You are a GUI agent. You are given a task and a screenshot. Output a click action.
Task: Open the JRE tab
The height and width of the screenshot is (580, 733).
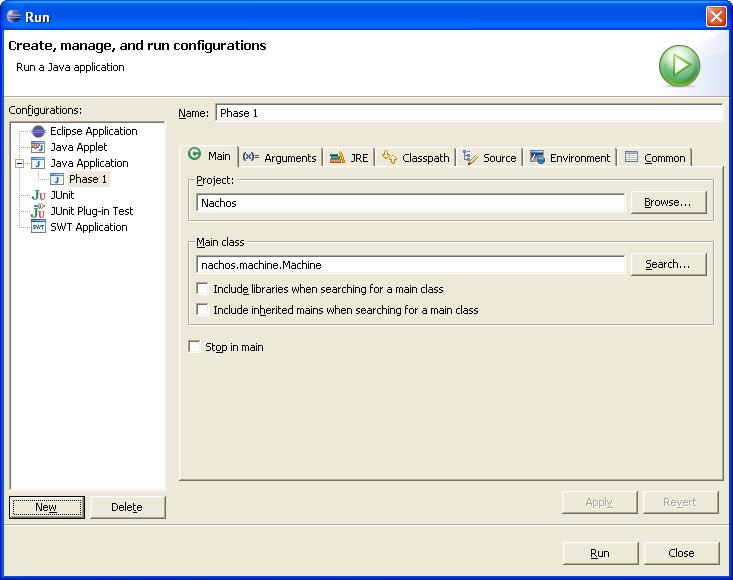tap(349, 158)
